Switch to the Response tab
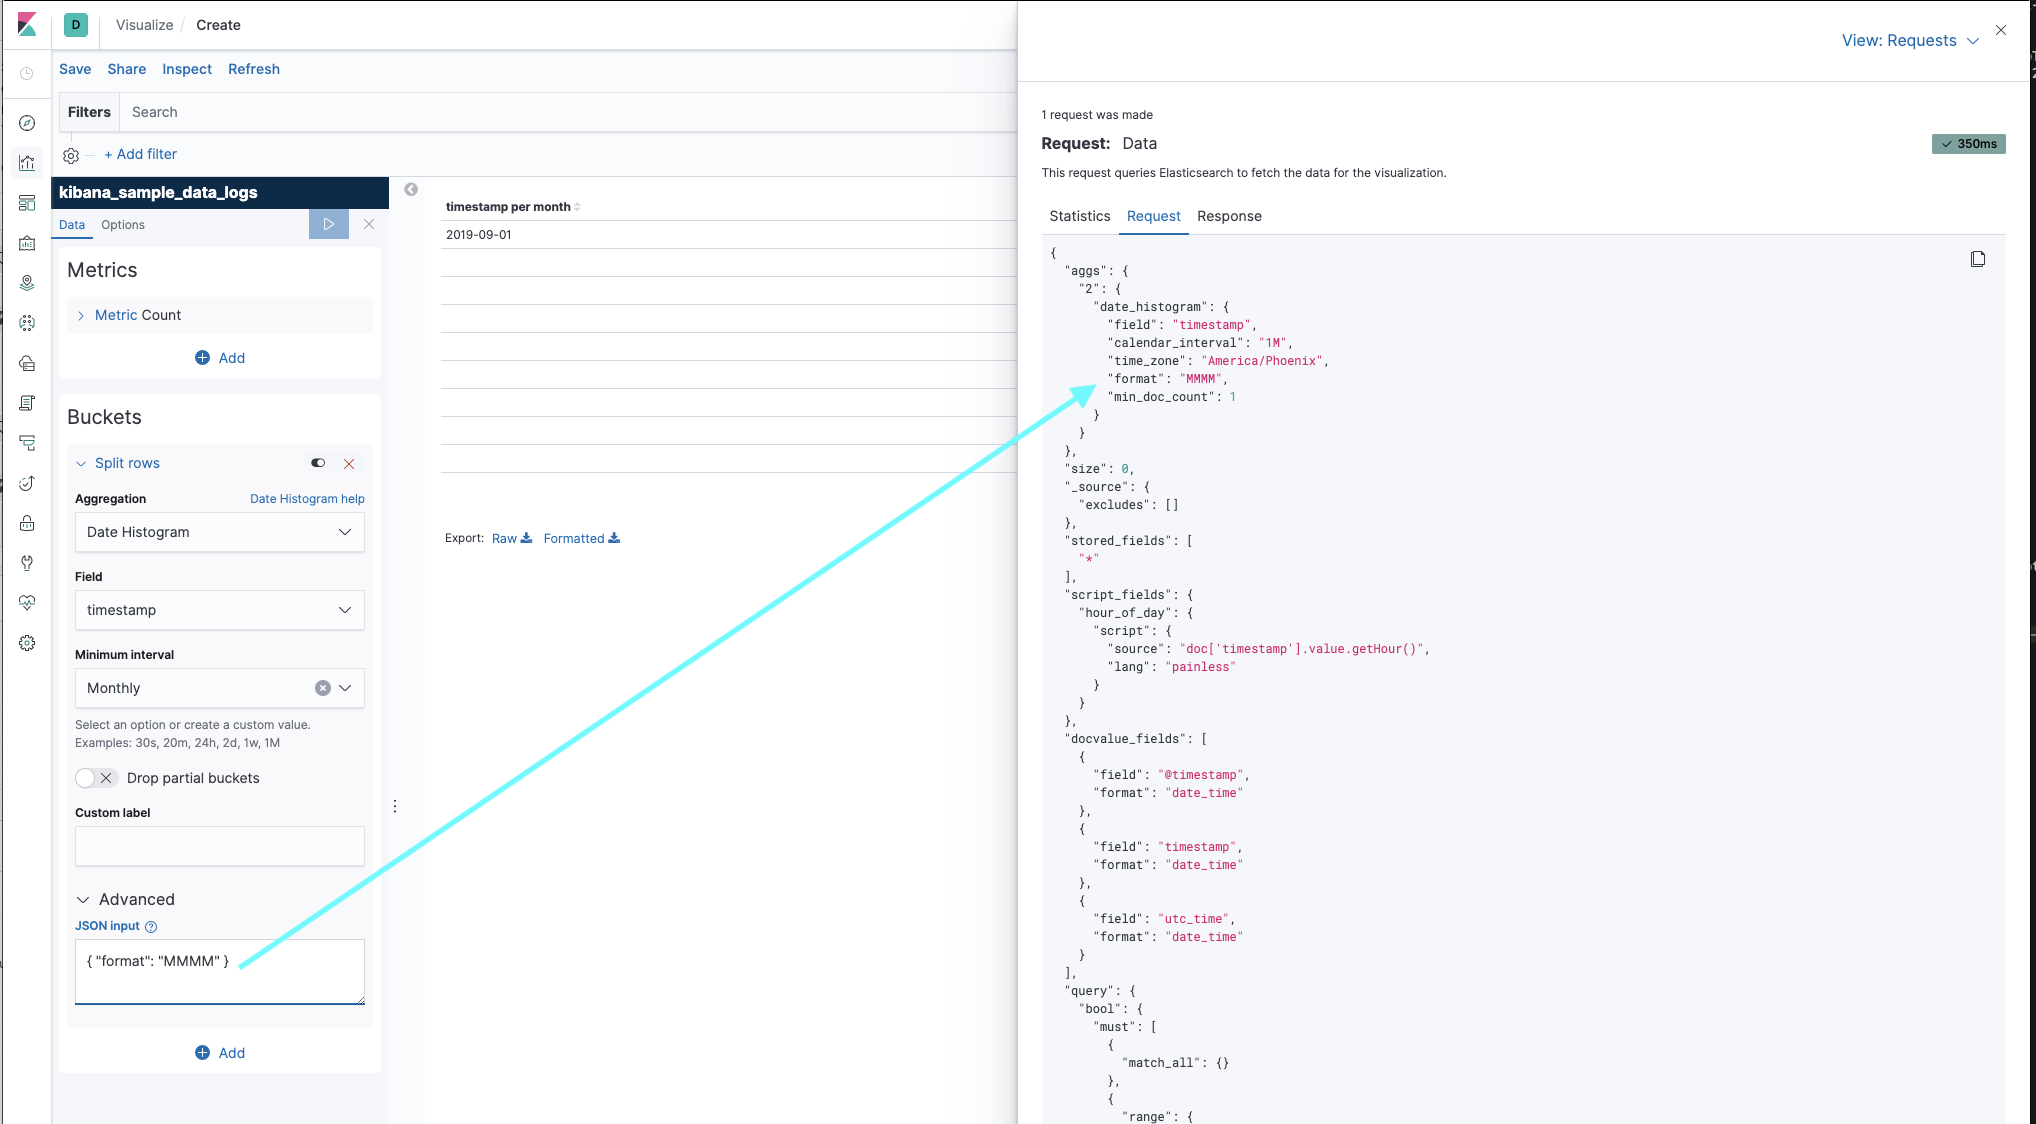The height and width of the screenshot is (1124, 2036). click(1229, 216)
